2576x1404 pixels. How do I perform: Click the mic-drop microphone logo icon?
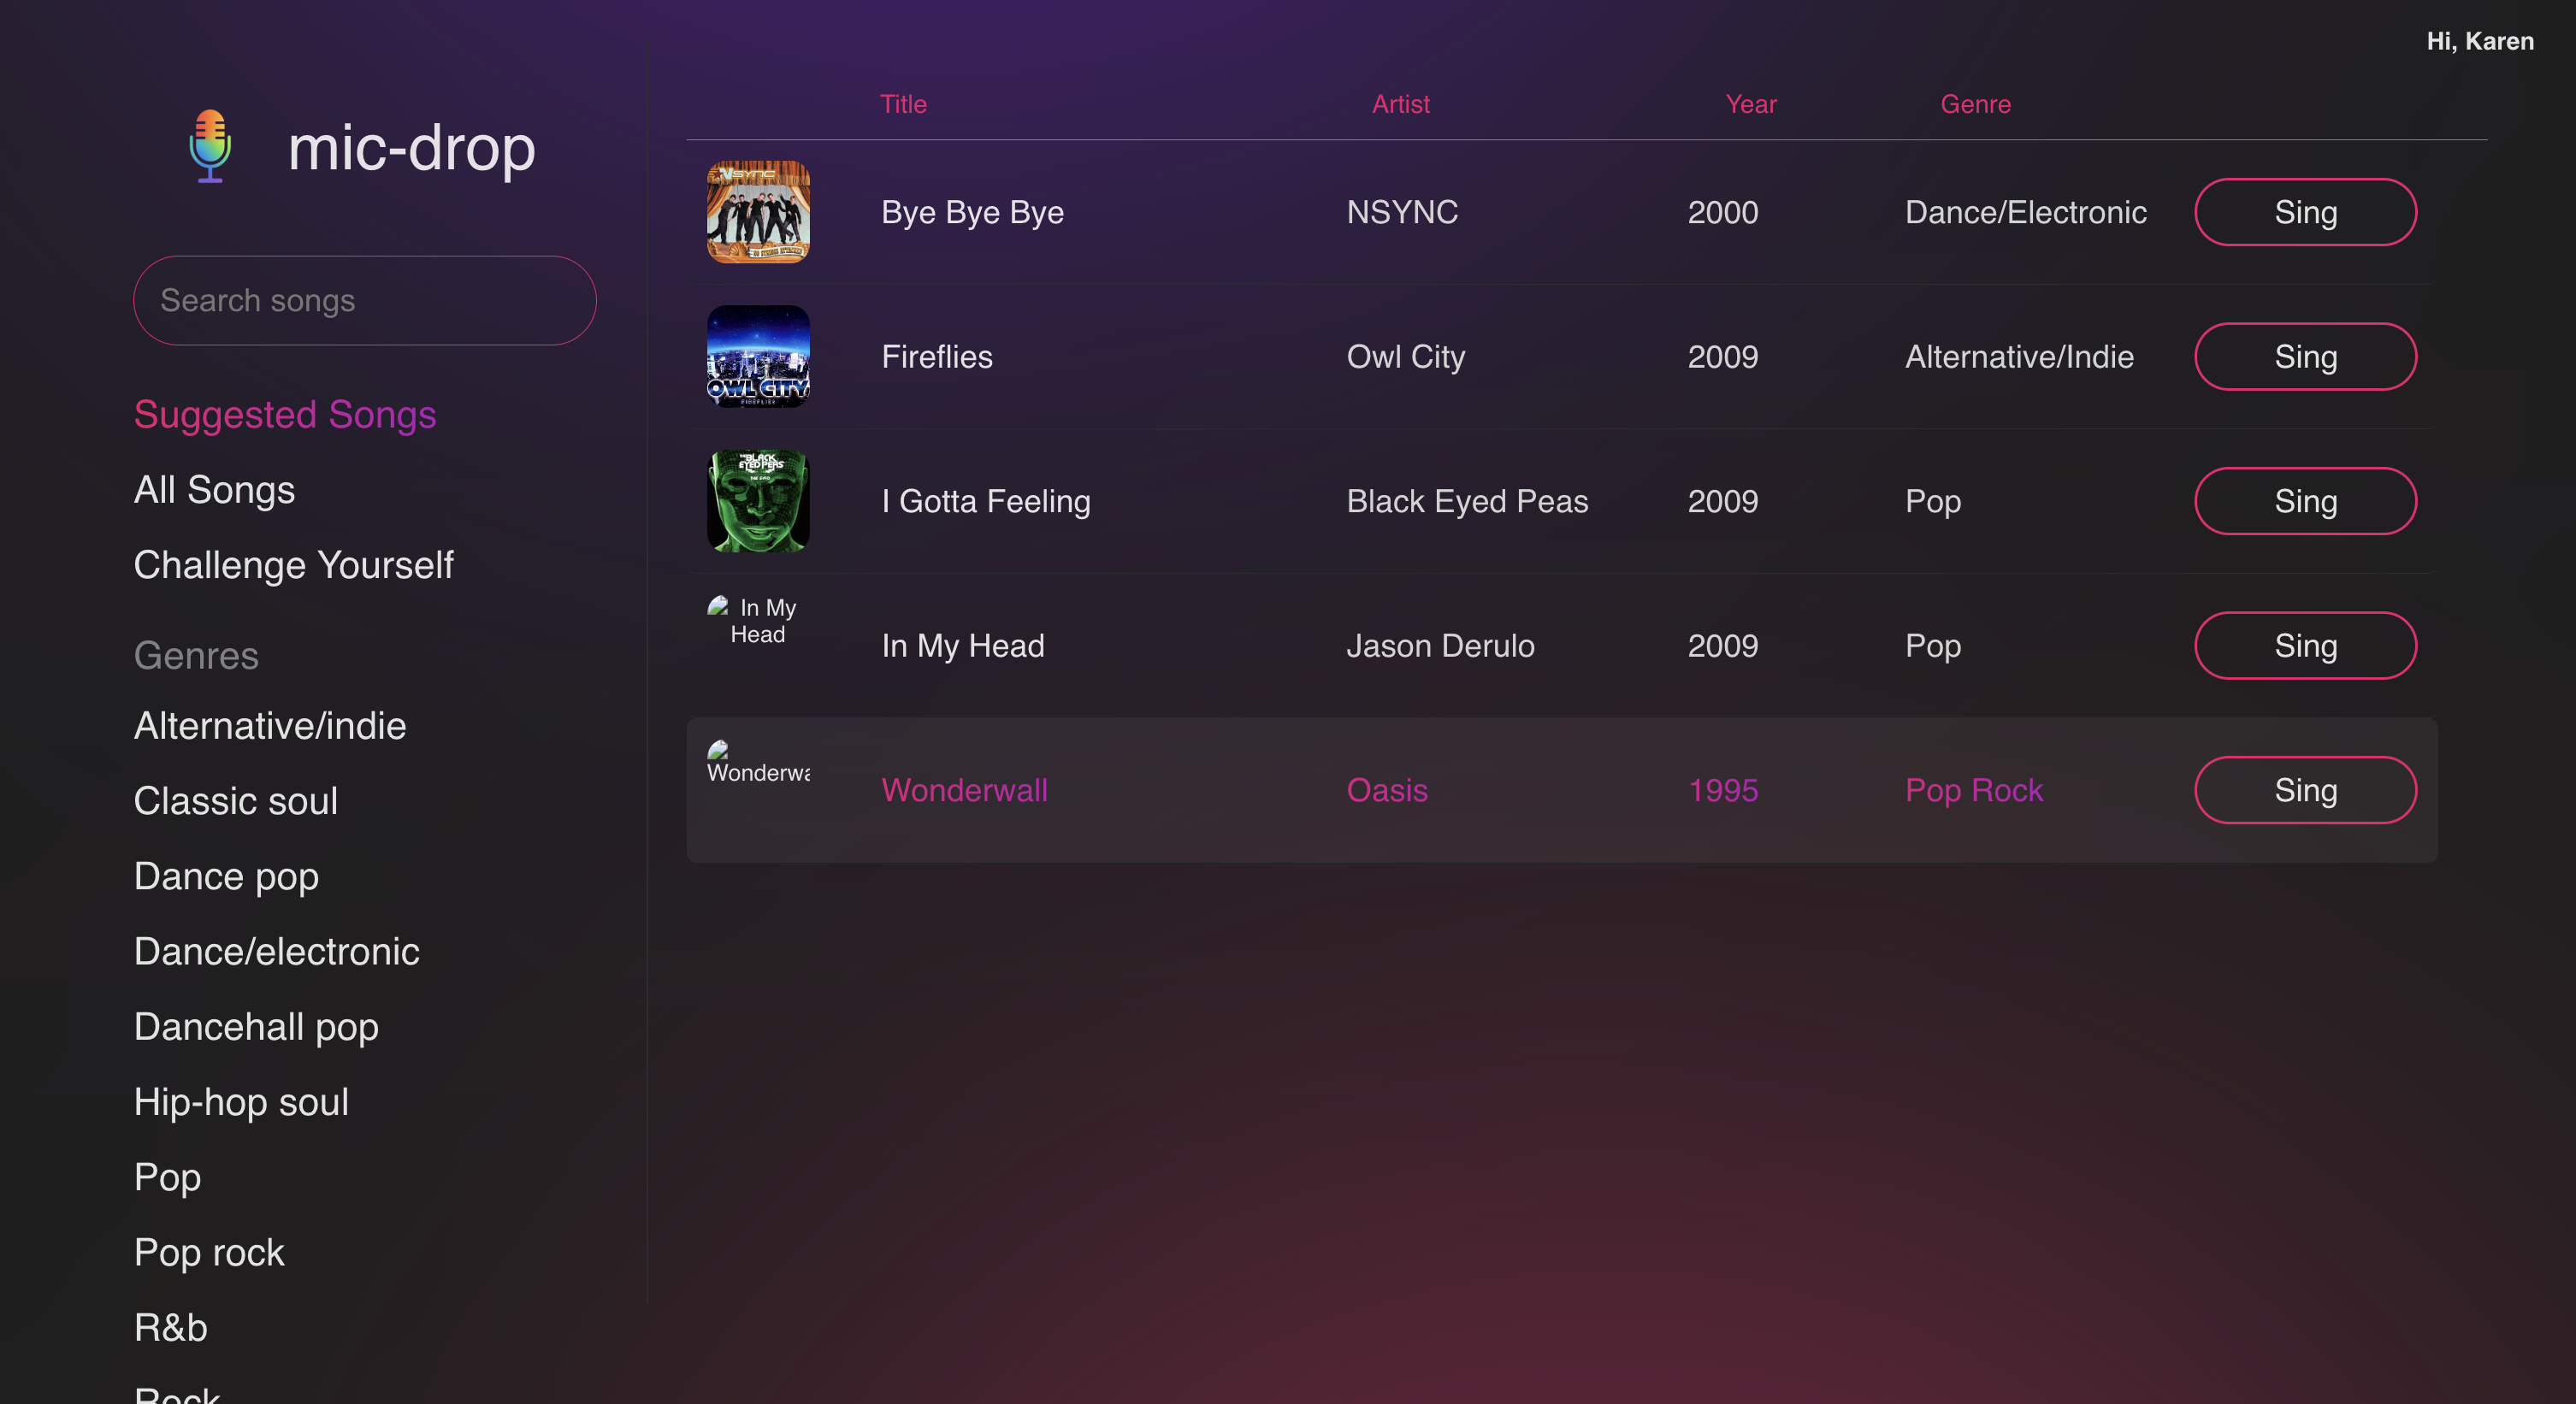coord(210,147)
